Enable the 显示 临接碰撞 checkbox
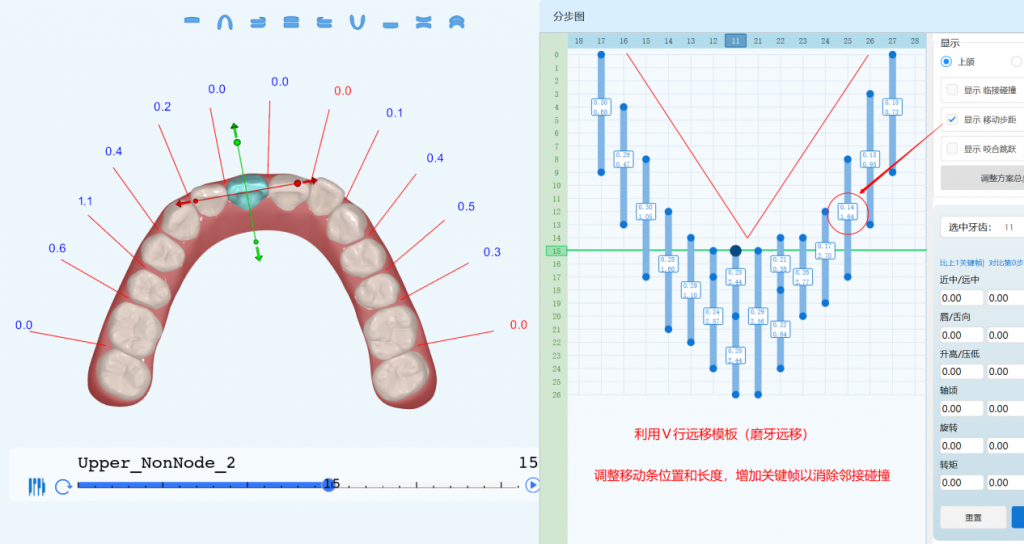Image resolution: width=1024 pixels, height=544 pixels. 952,91
